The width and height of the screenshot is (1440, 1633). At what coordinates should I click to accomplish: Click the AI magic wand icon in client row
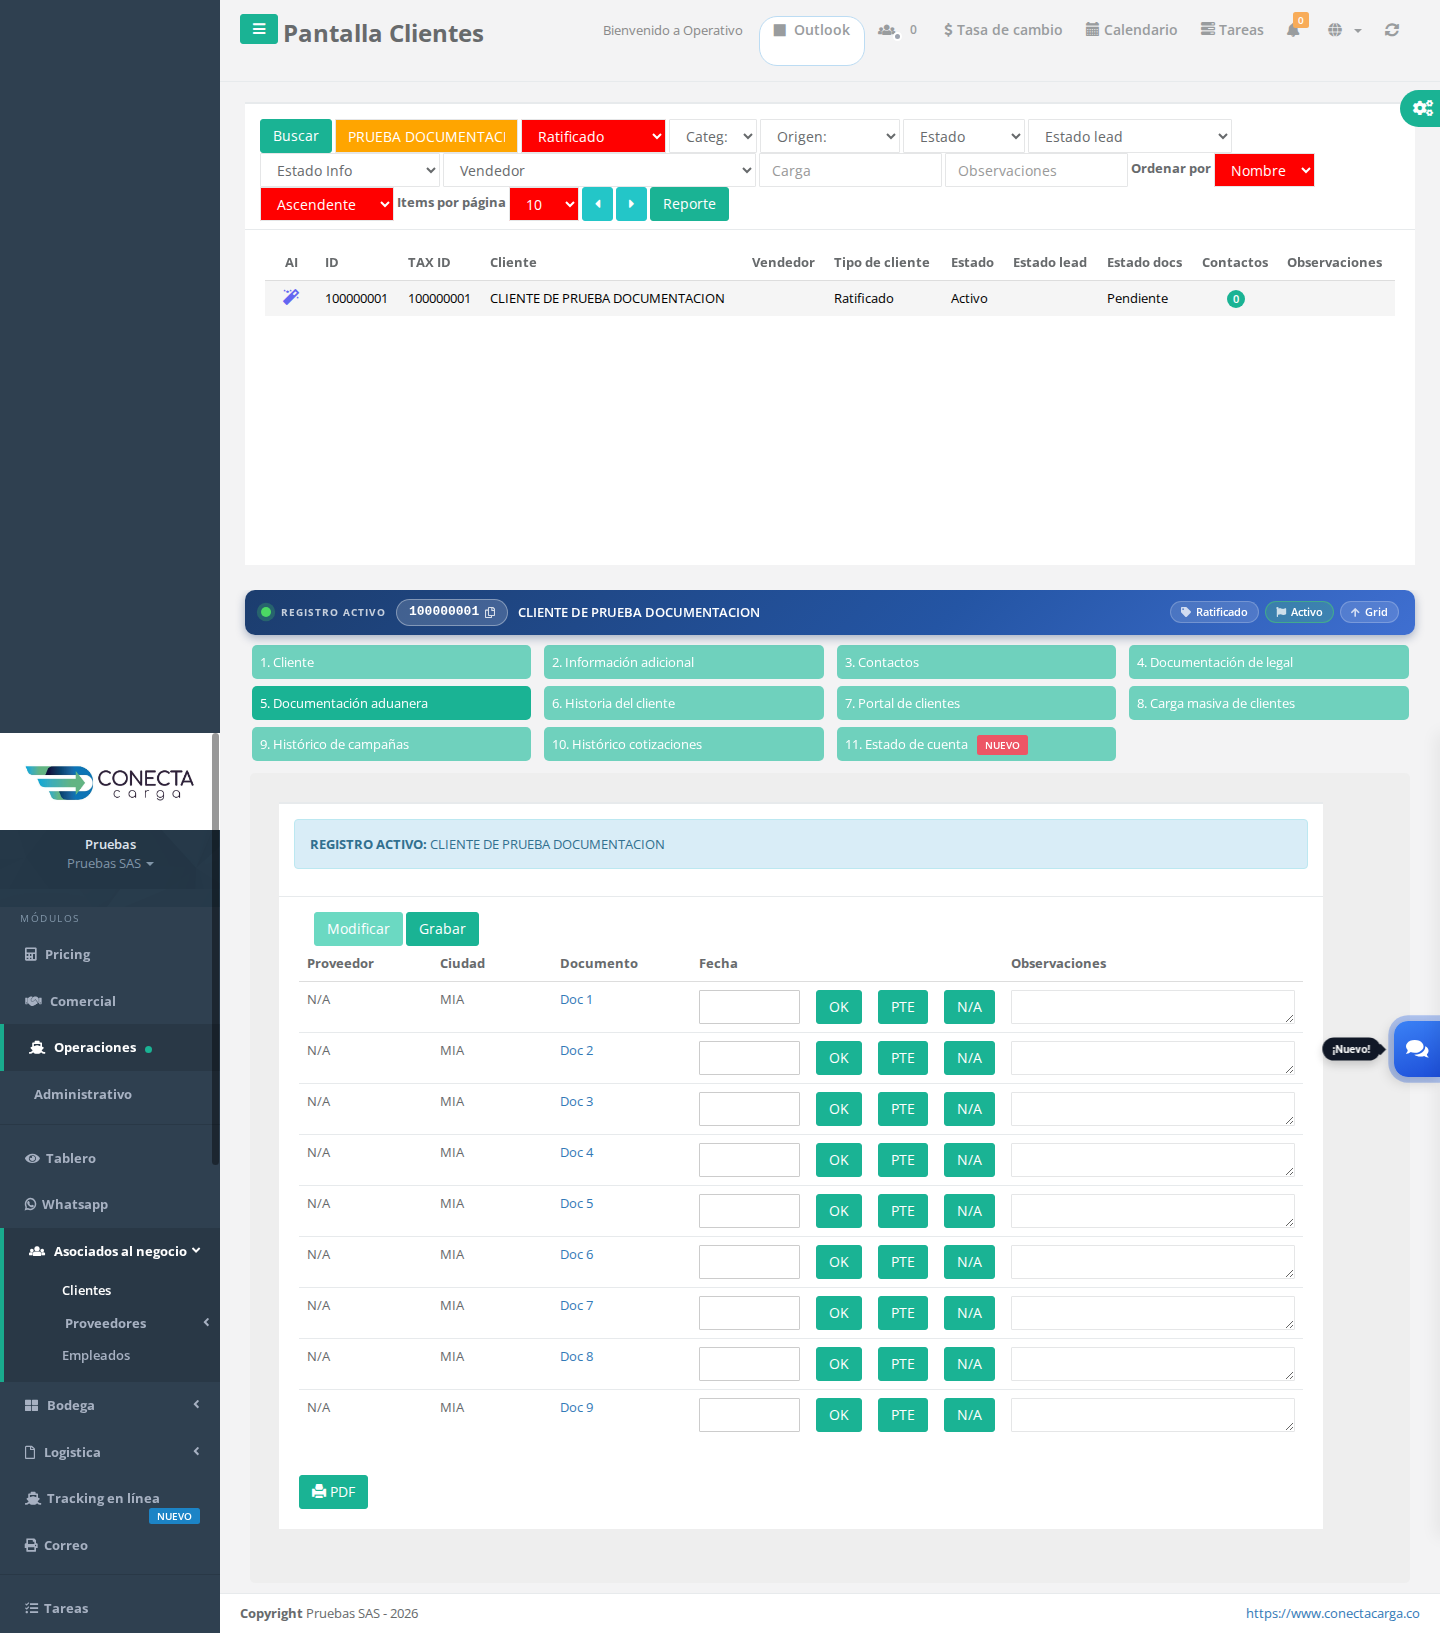(291, 297)
